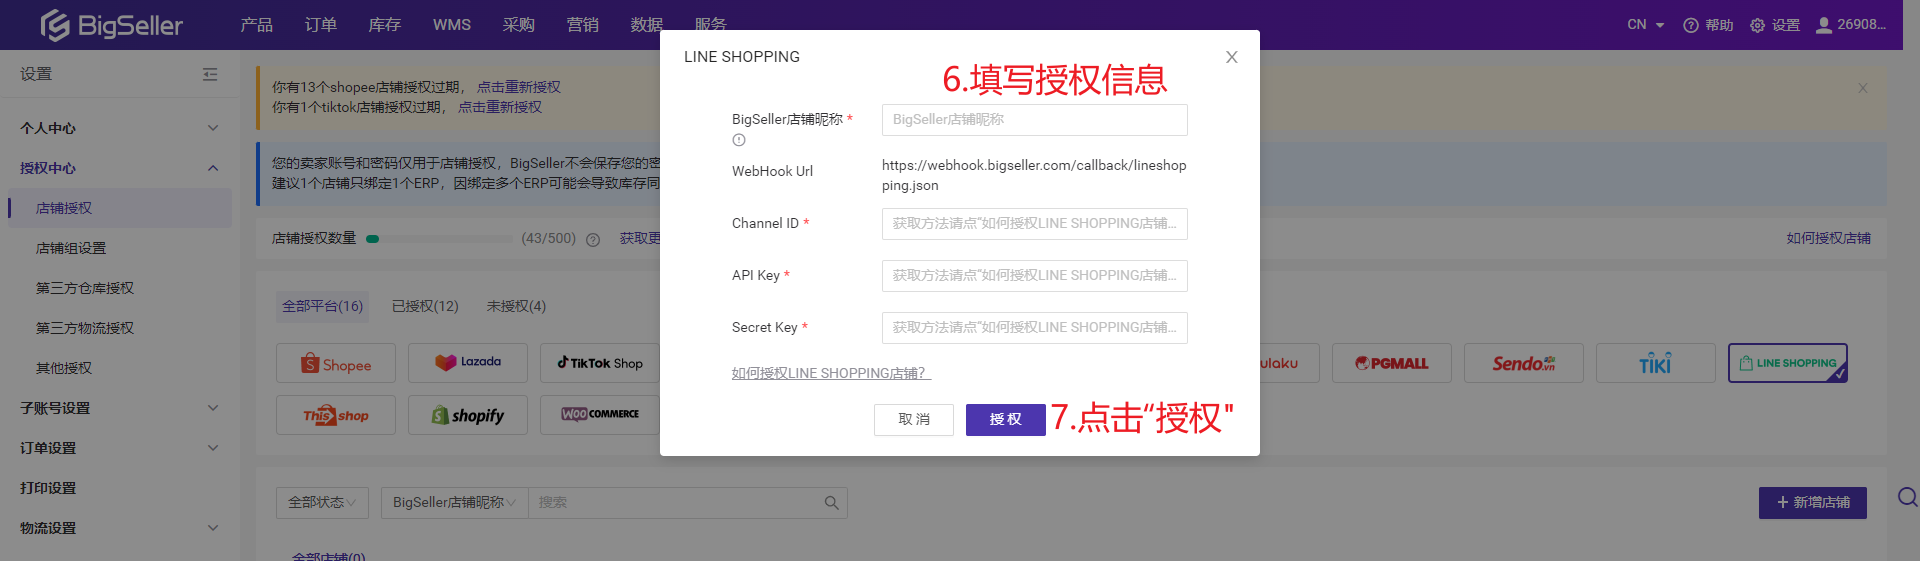The width and height of the screenshot is (1920, 561).
Task: Select the WooCommerce platform card
Action: (600, 415)
